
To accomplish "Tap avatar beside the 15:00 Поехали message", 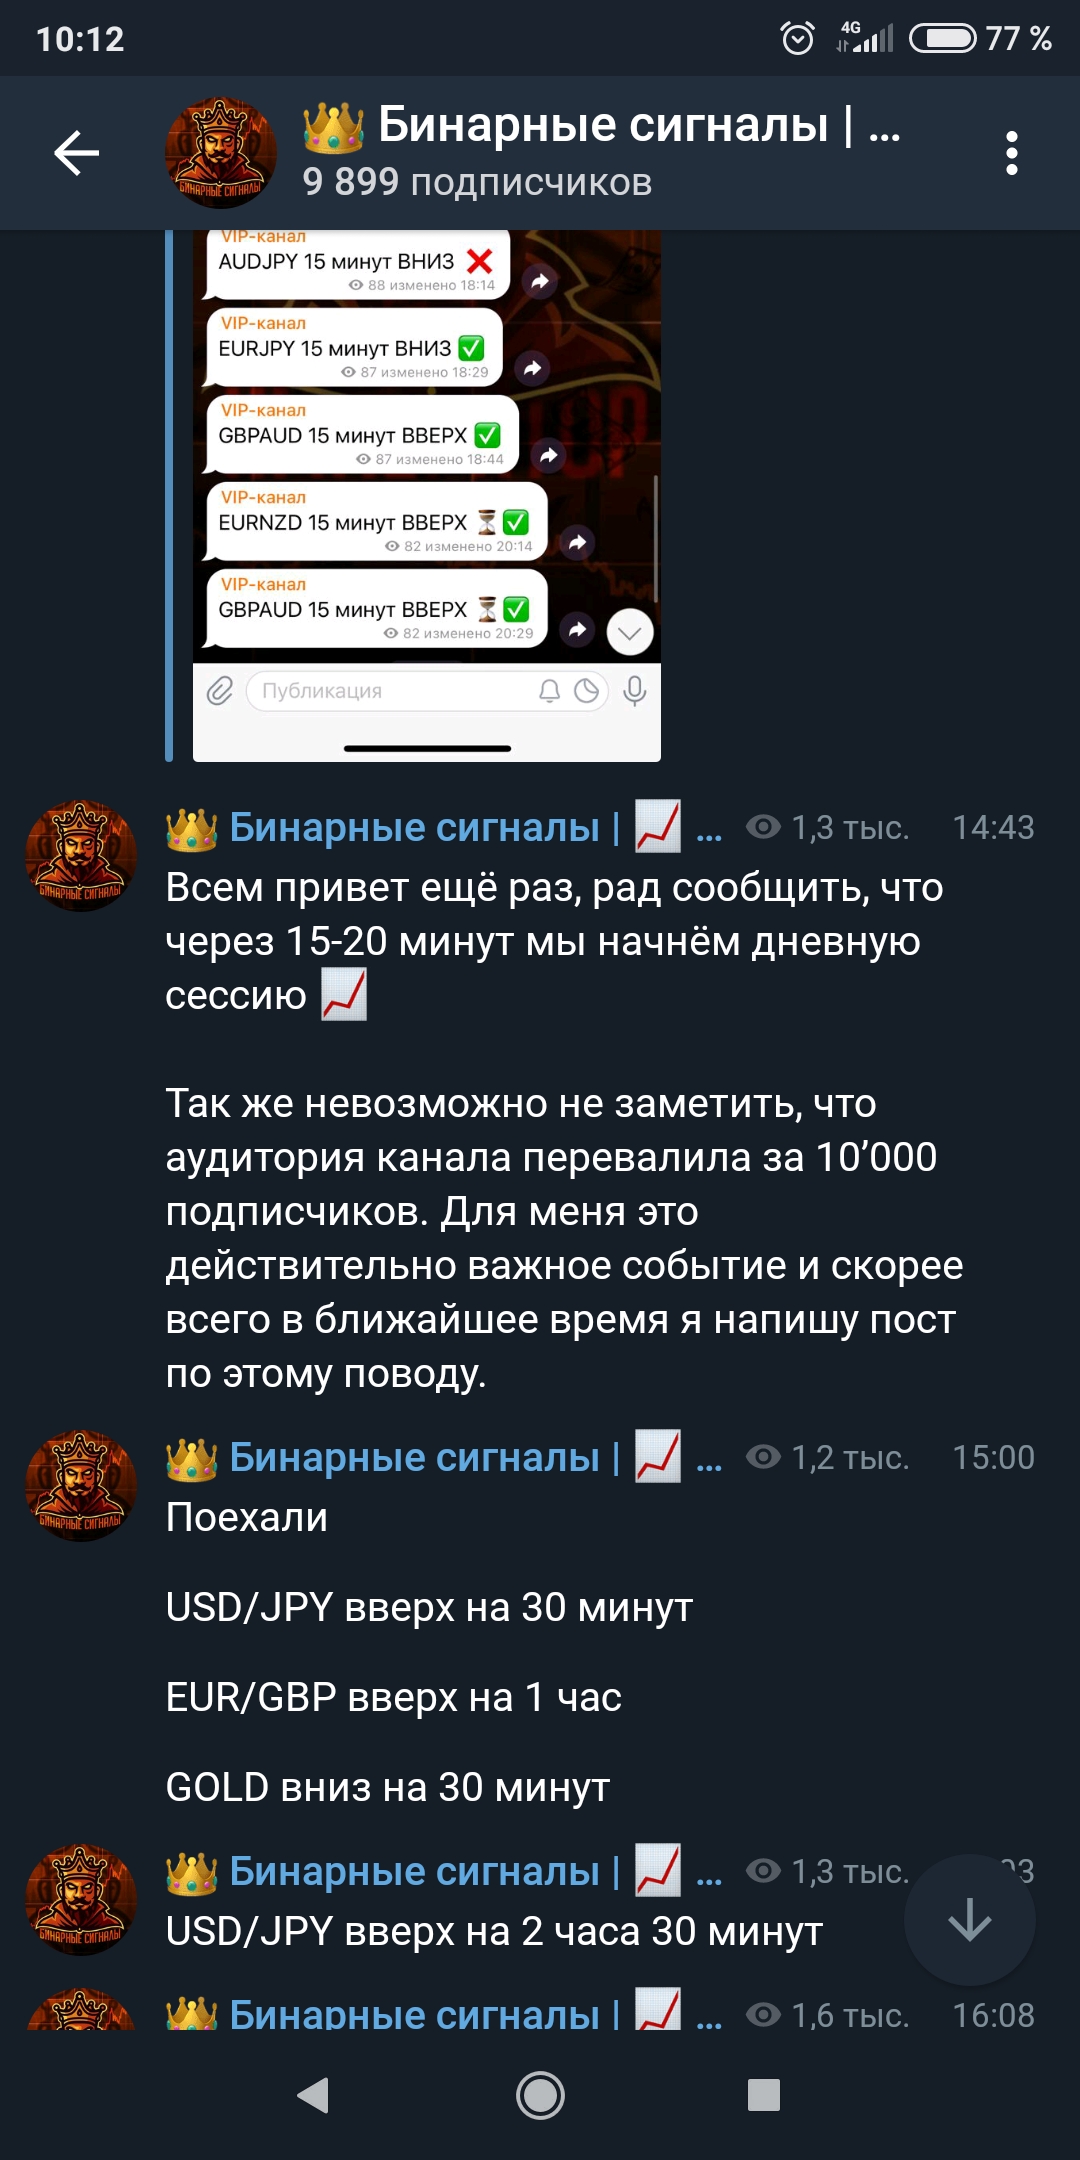I will [81, 1486].
